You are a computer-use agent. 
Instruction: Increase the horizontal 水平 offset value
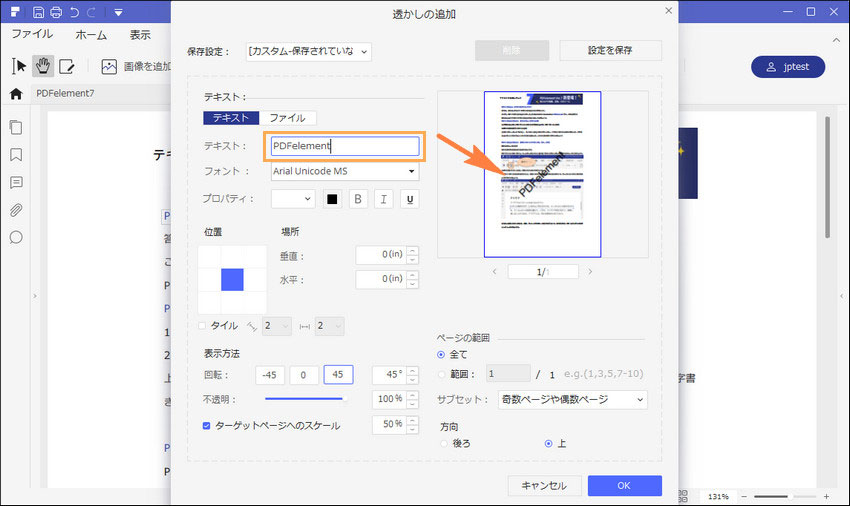[413, 274]
